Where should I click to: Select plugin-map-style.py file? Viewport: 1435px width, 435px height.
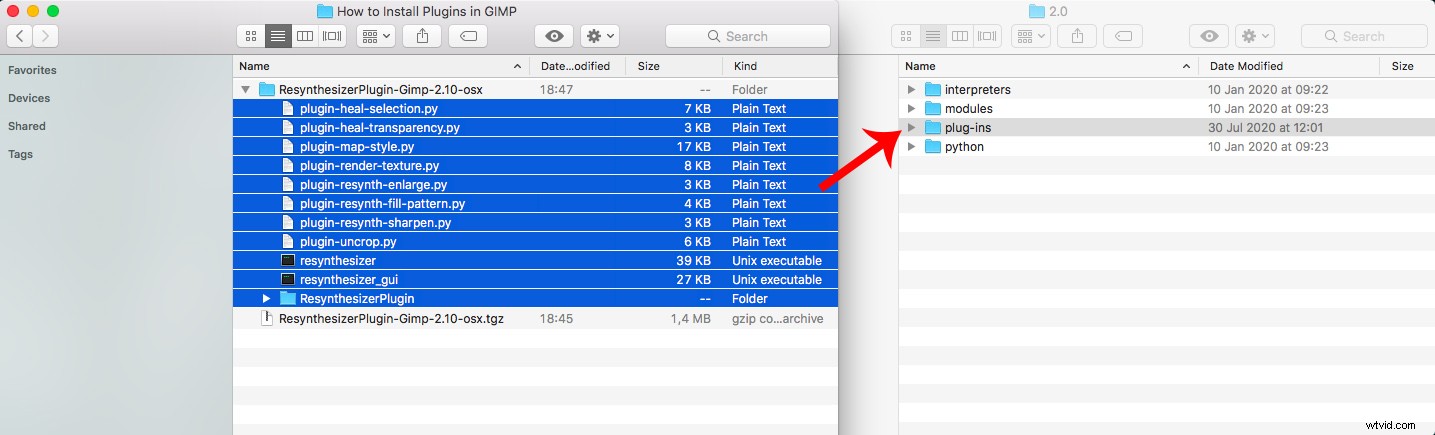coord(535,146)
